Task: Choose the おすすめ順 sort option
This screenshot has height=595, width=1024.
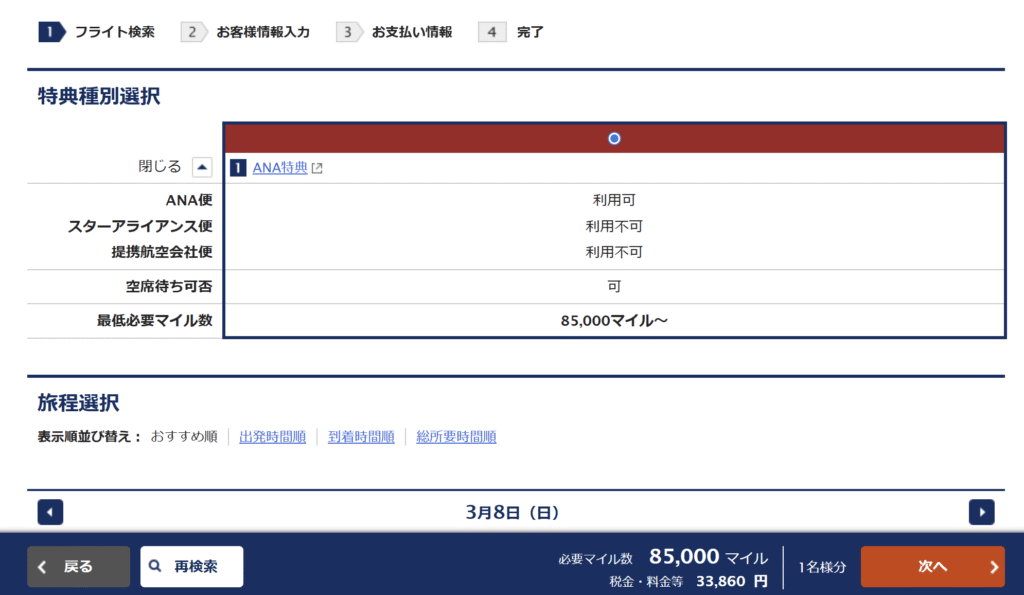Action: tap(184, 437)
